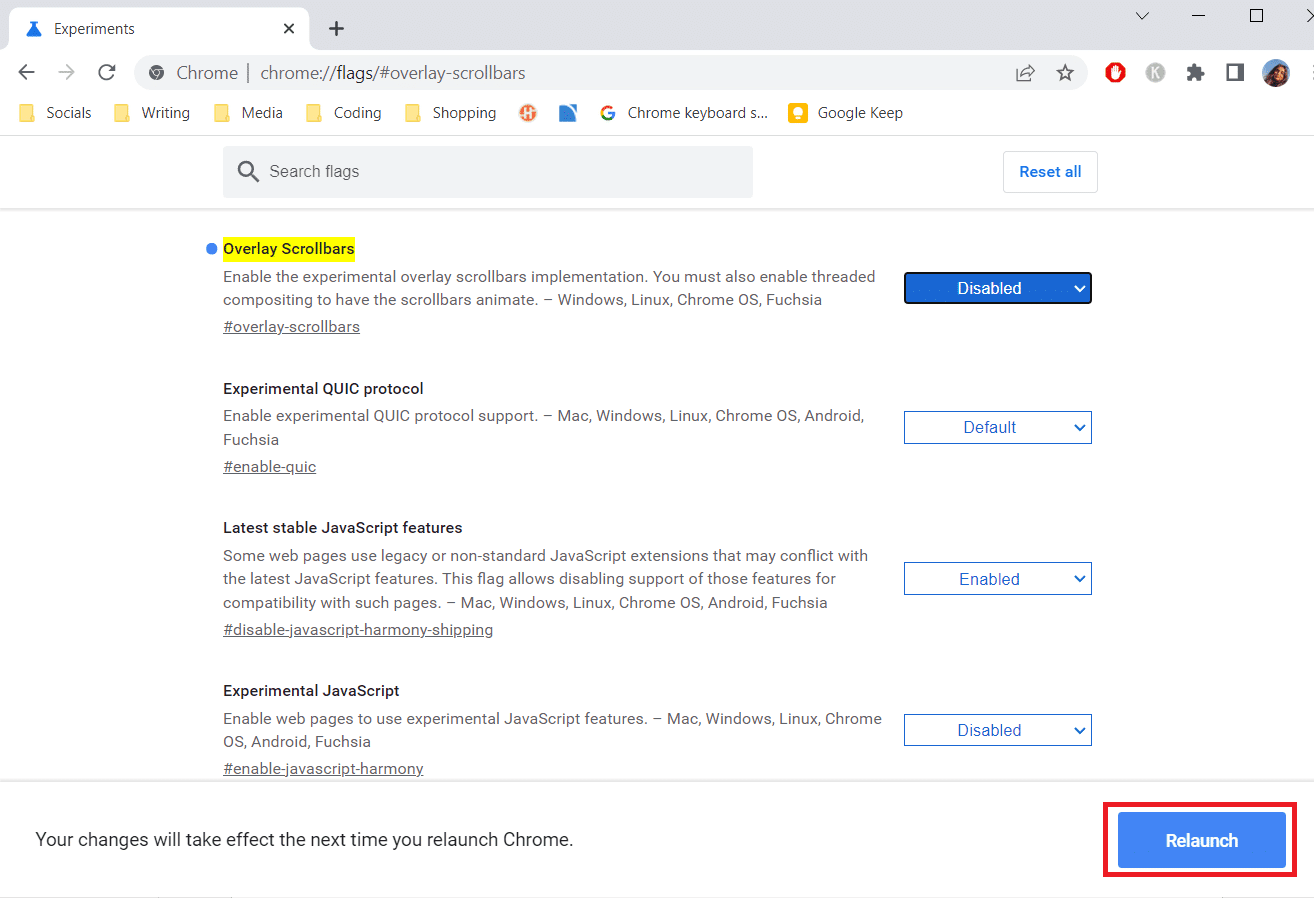Open the Google Keep bookmark
This screenshot has width=1314, height=898.
[845, 113]
